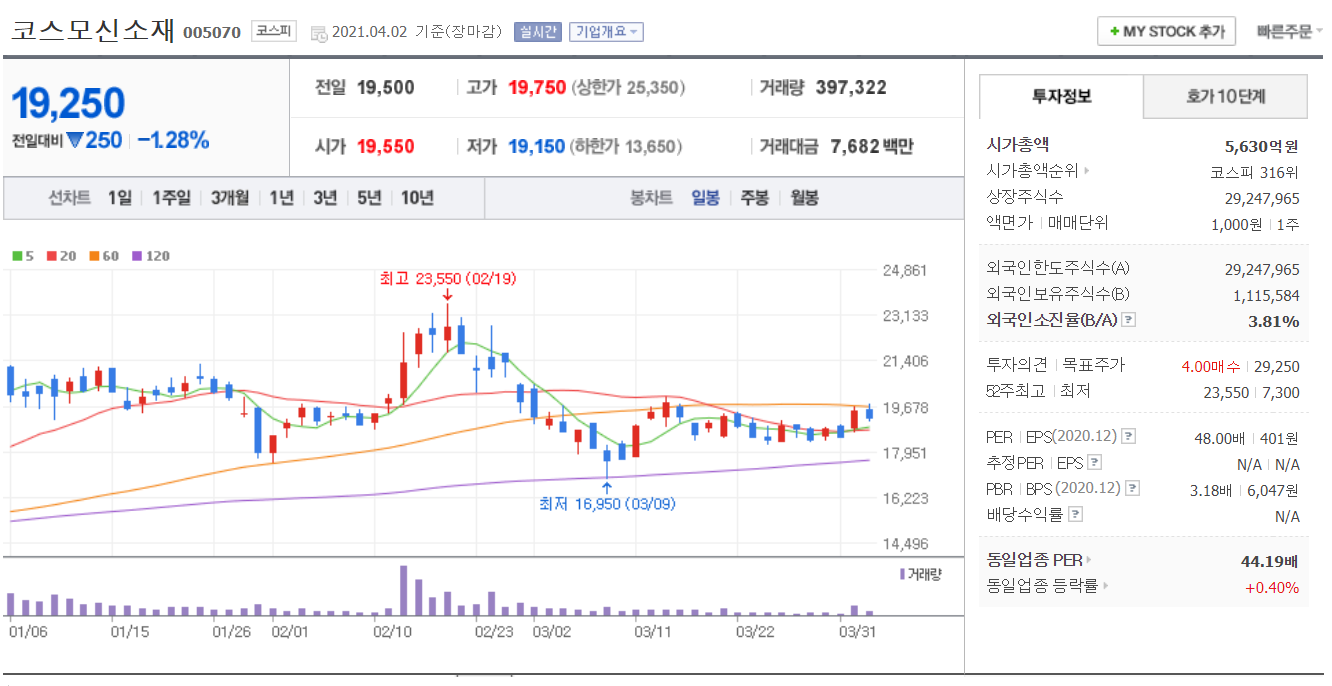Click the 전일 value 19,500
1332x686 pixels.
pyautogui.click(x=385, y=88)
